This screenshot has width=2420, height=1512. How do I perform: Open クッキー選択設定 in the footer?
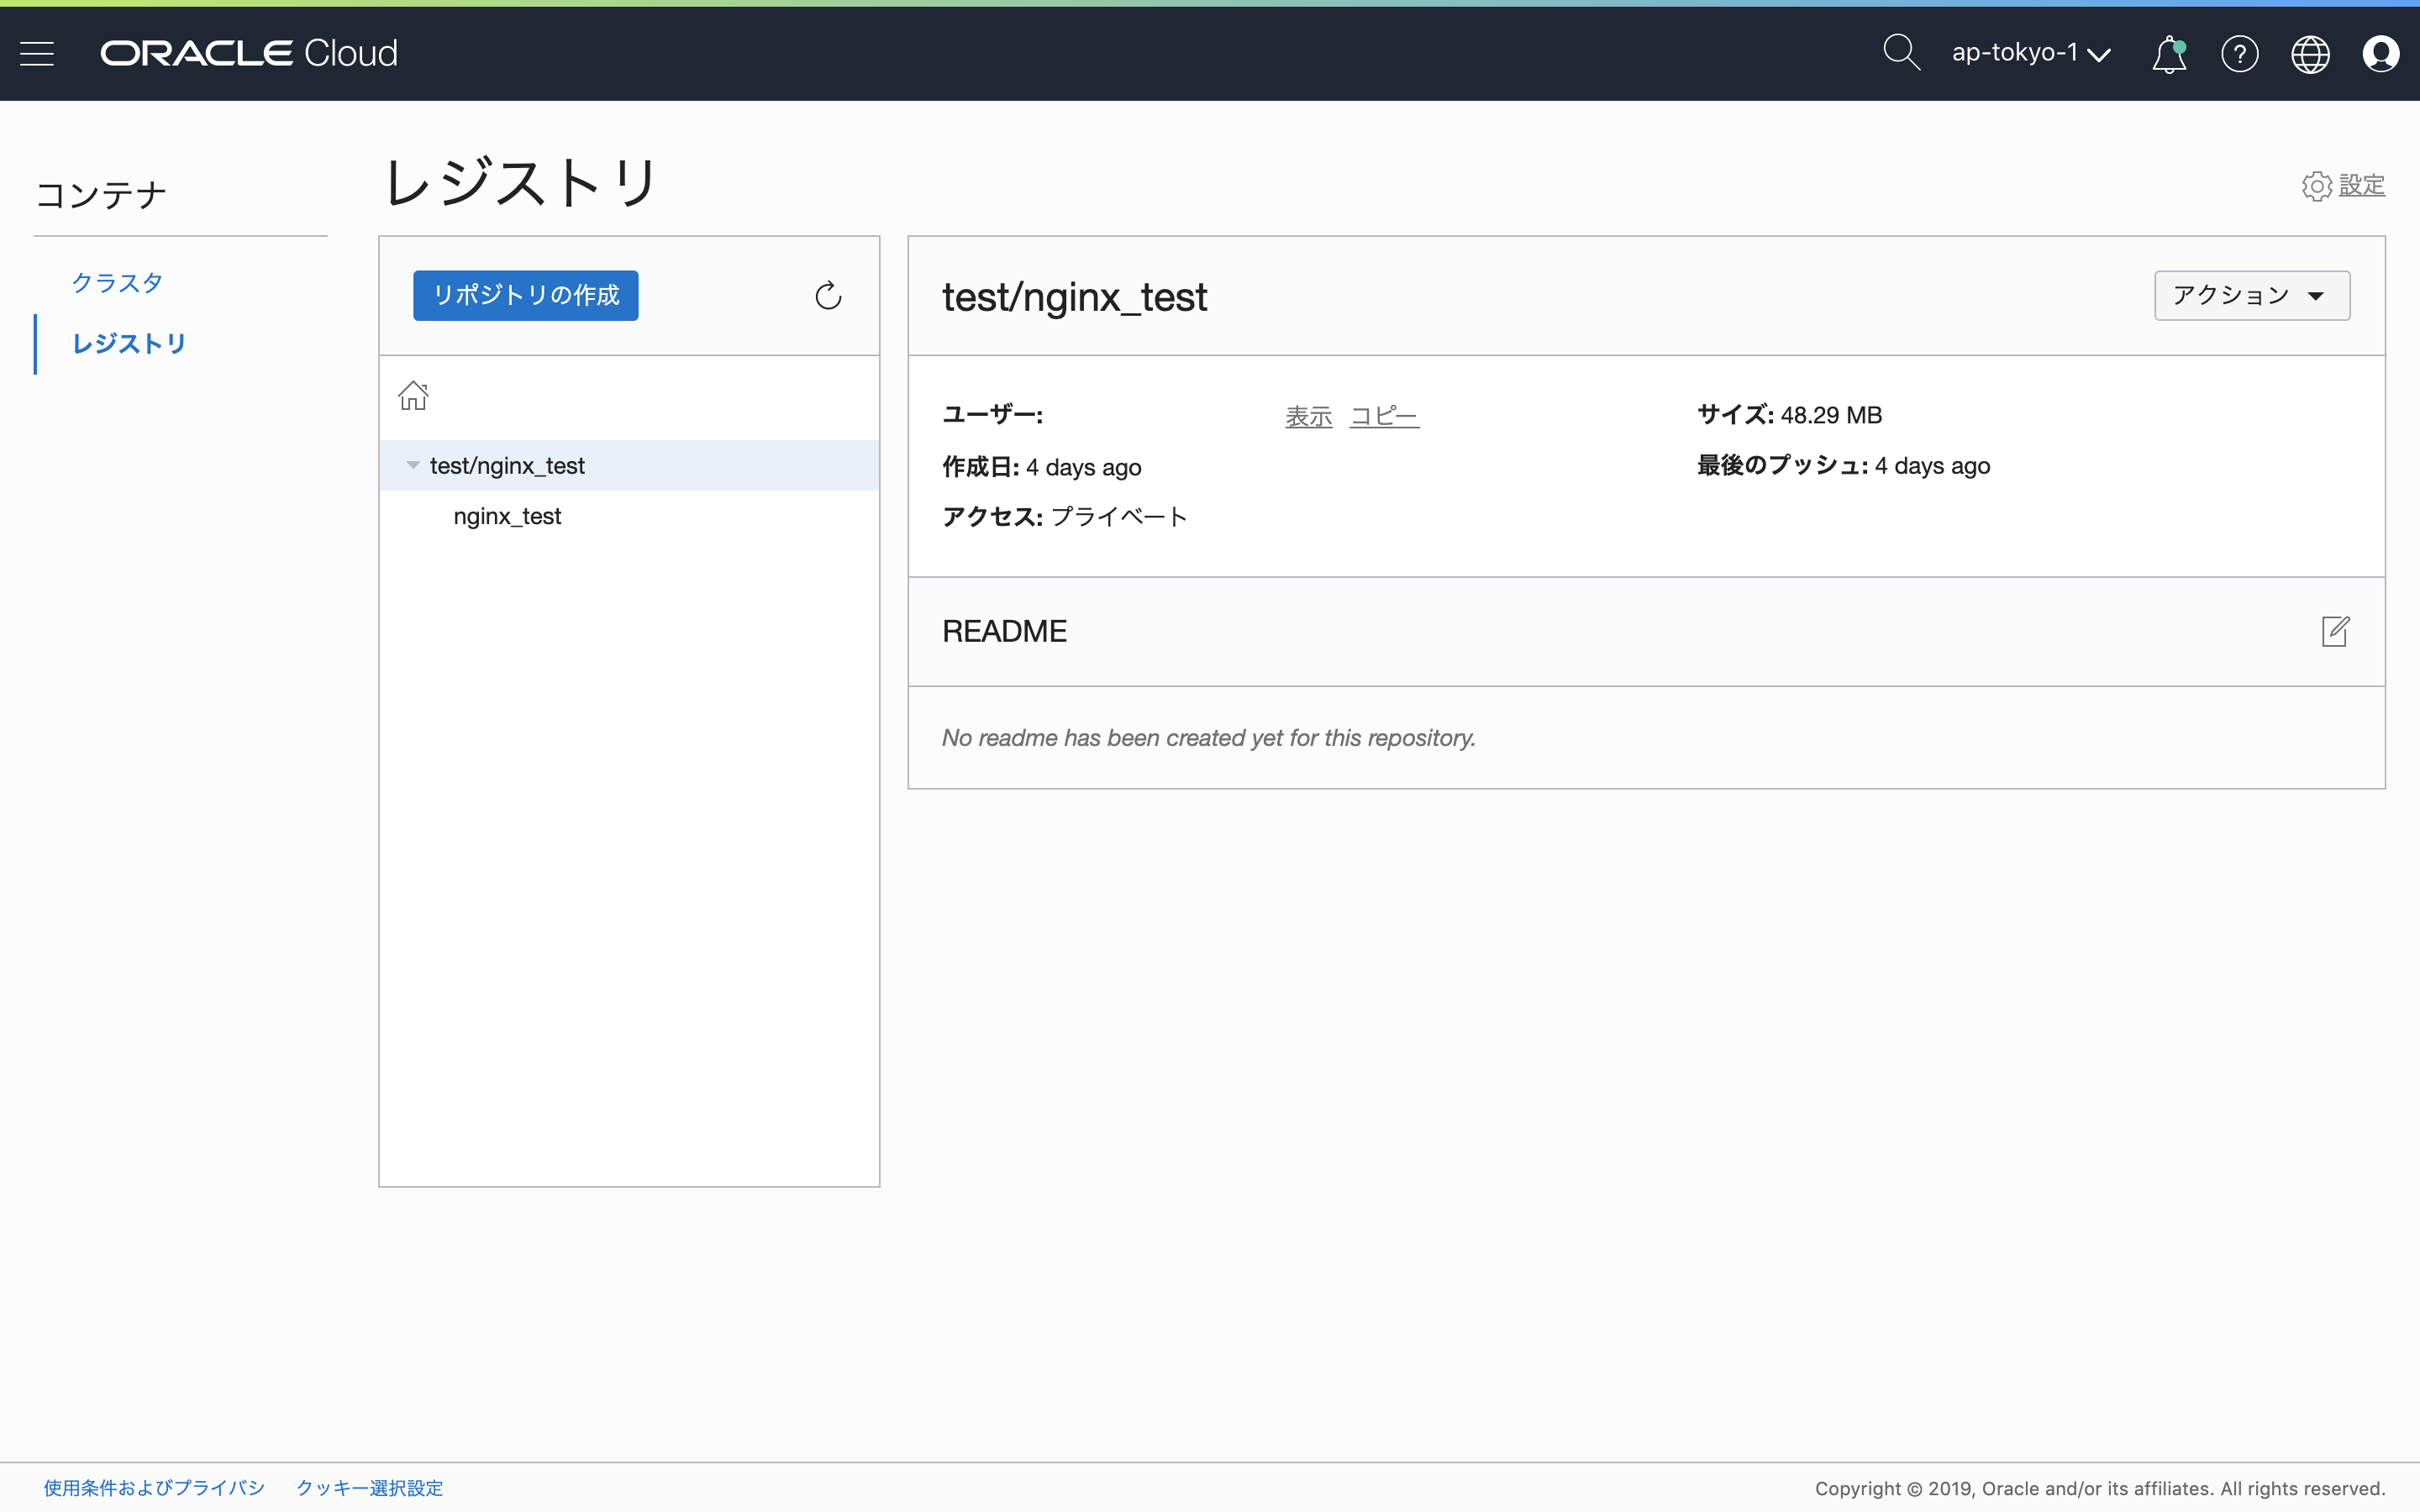(369, 1487)
